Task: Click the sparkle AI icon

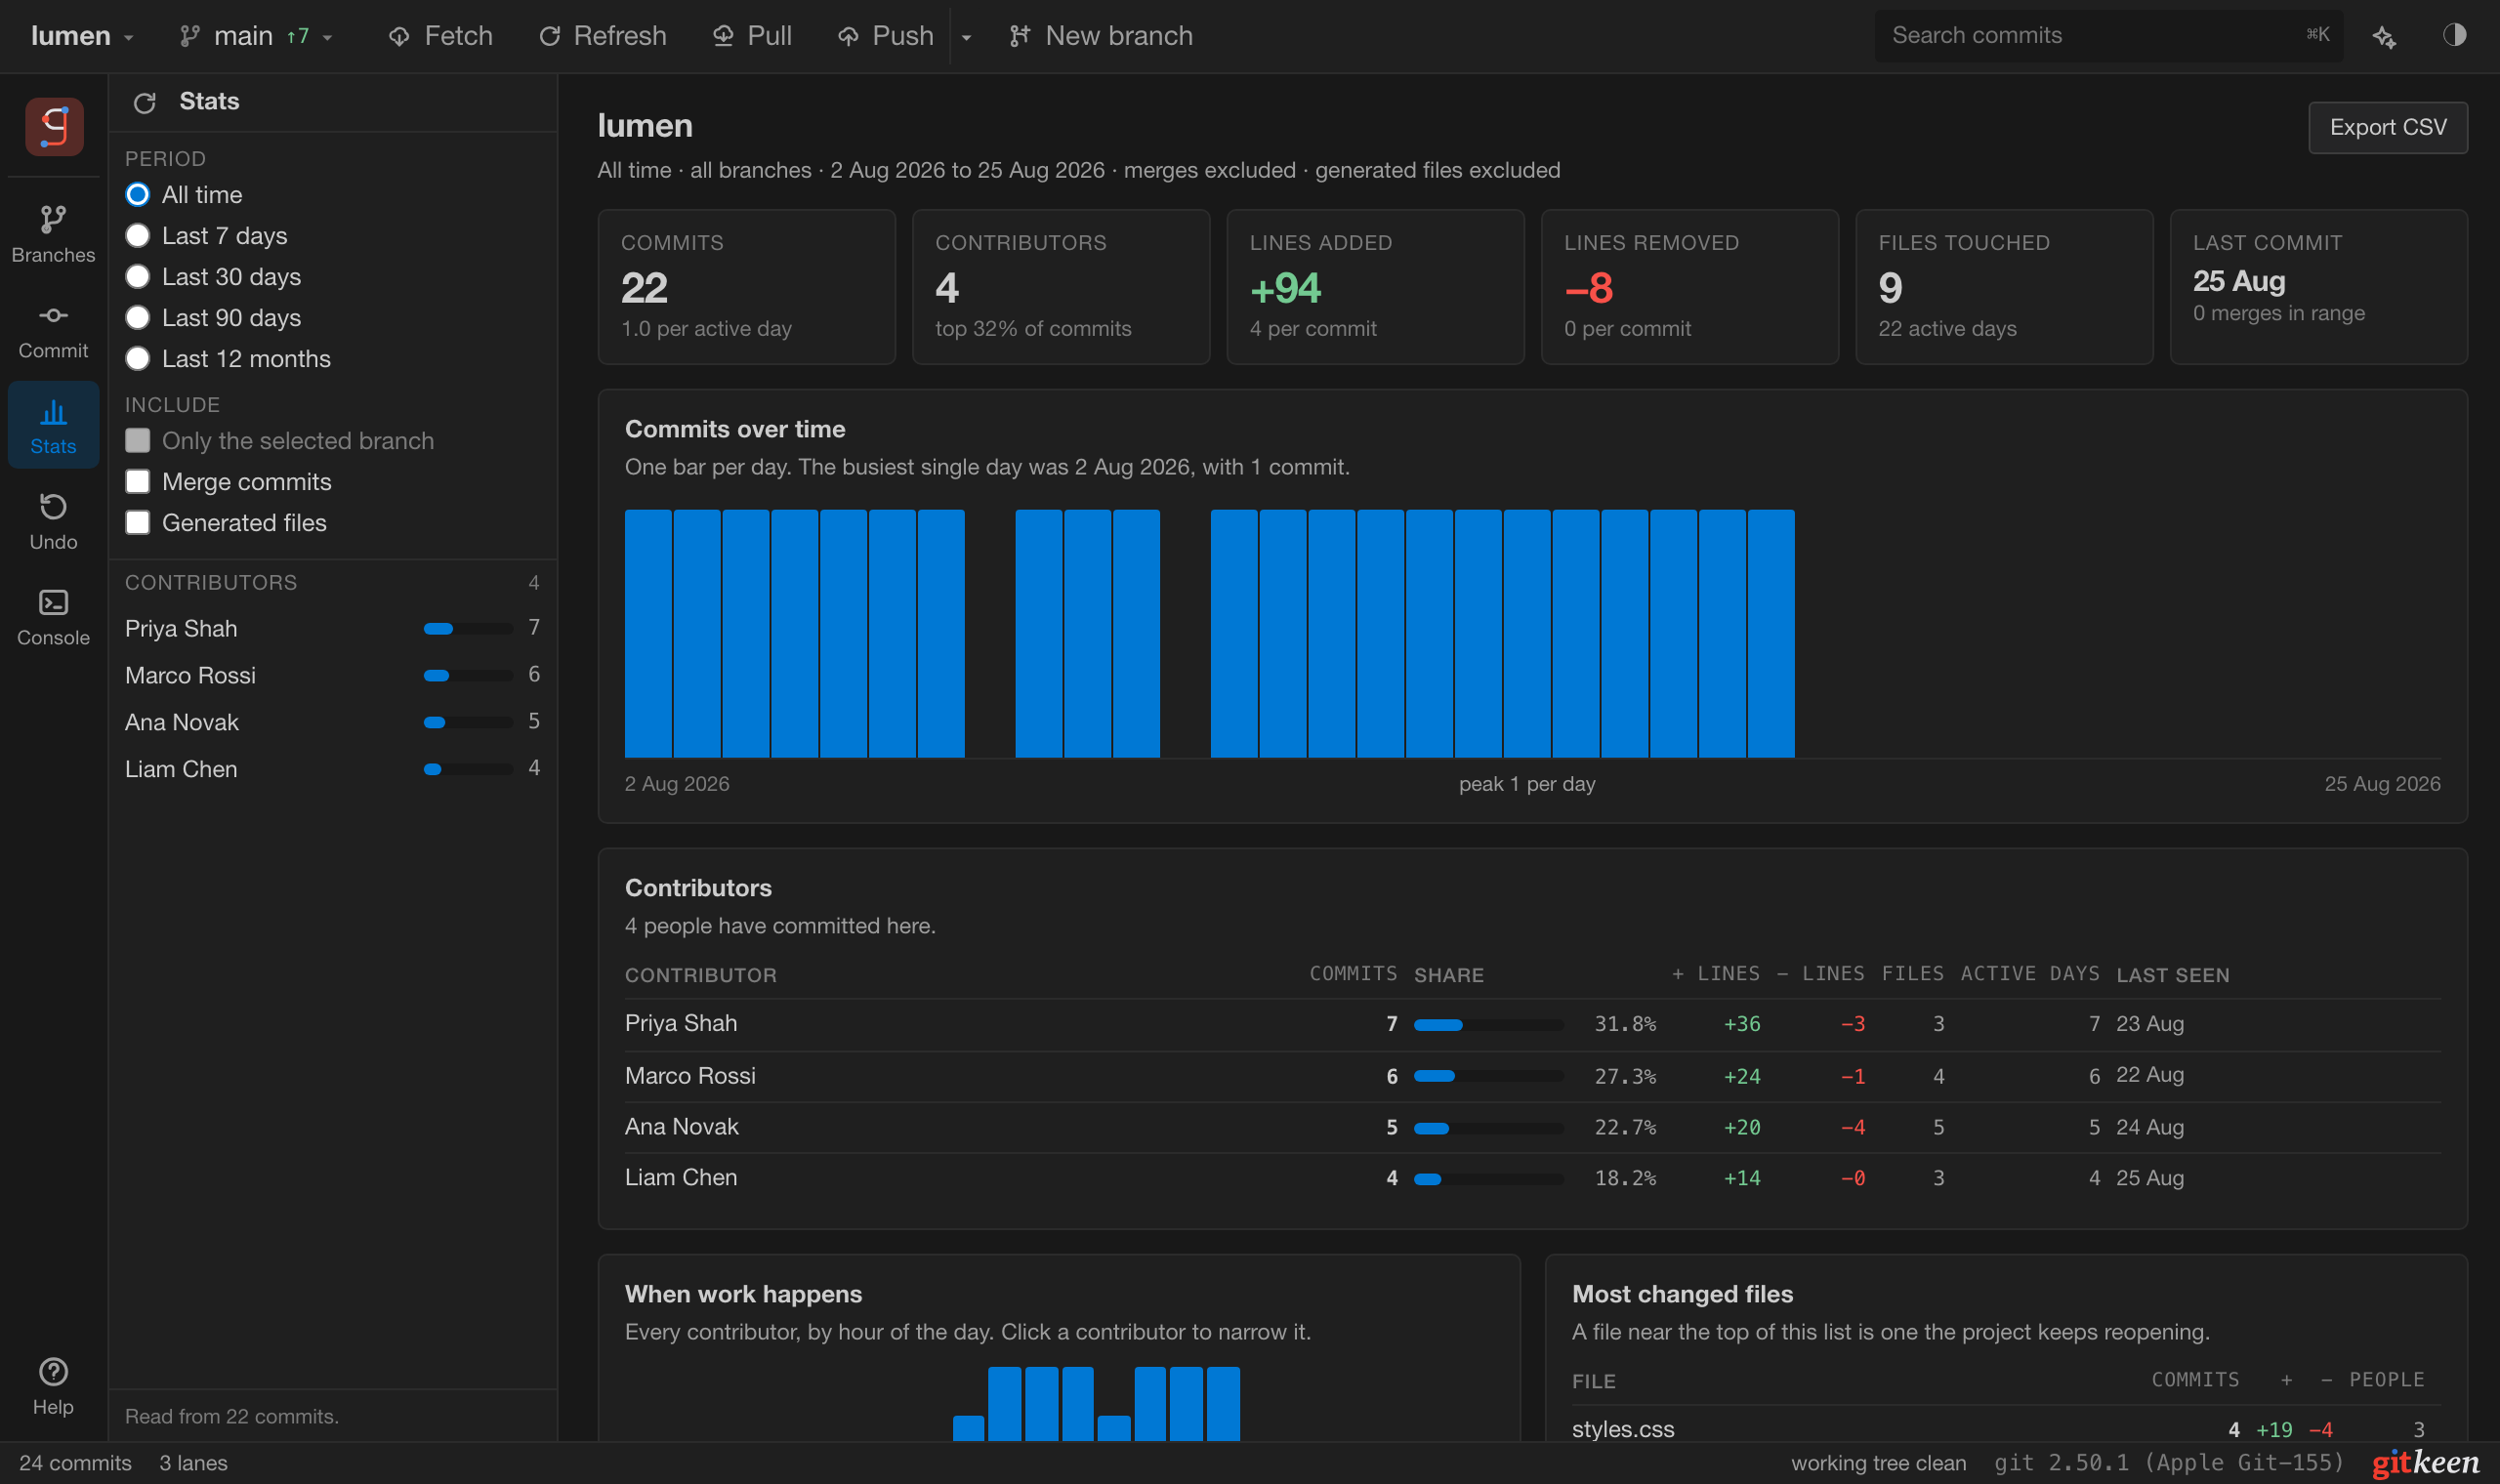Action: tap(2384, 36)
